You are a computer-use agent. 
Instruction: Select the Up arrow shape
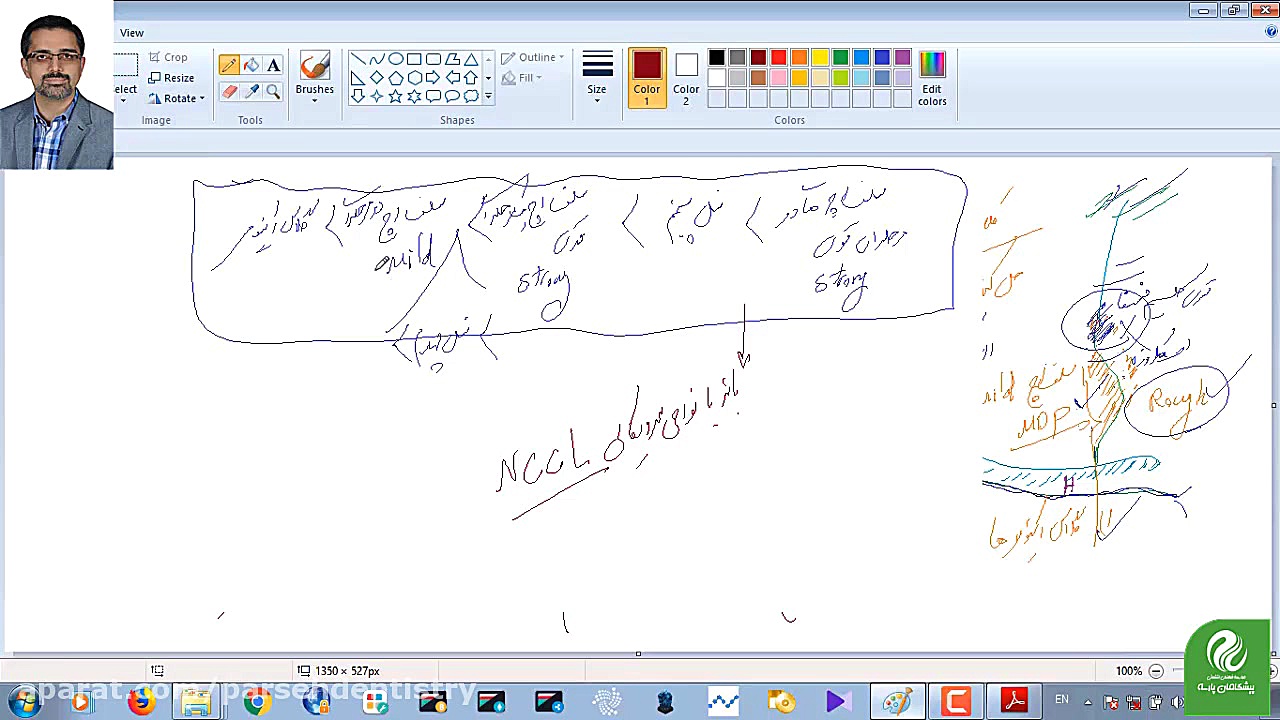point(471,78)
